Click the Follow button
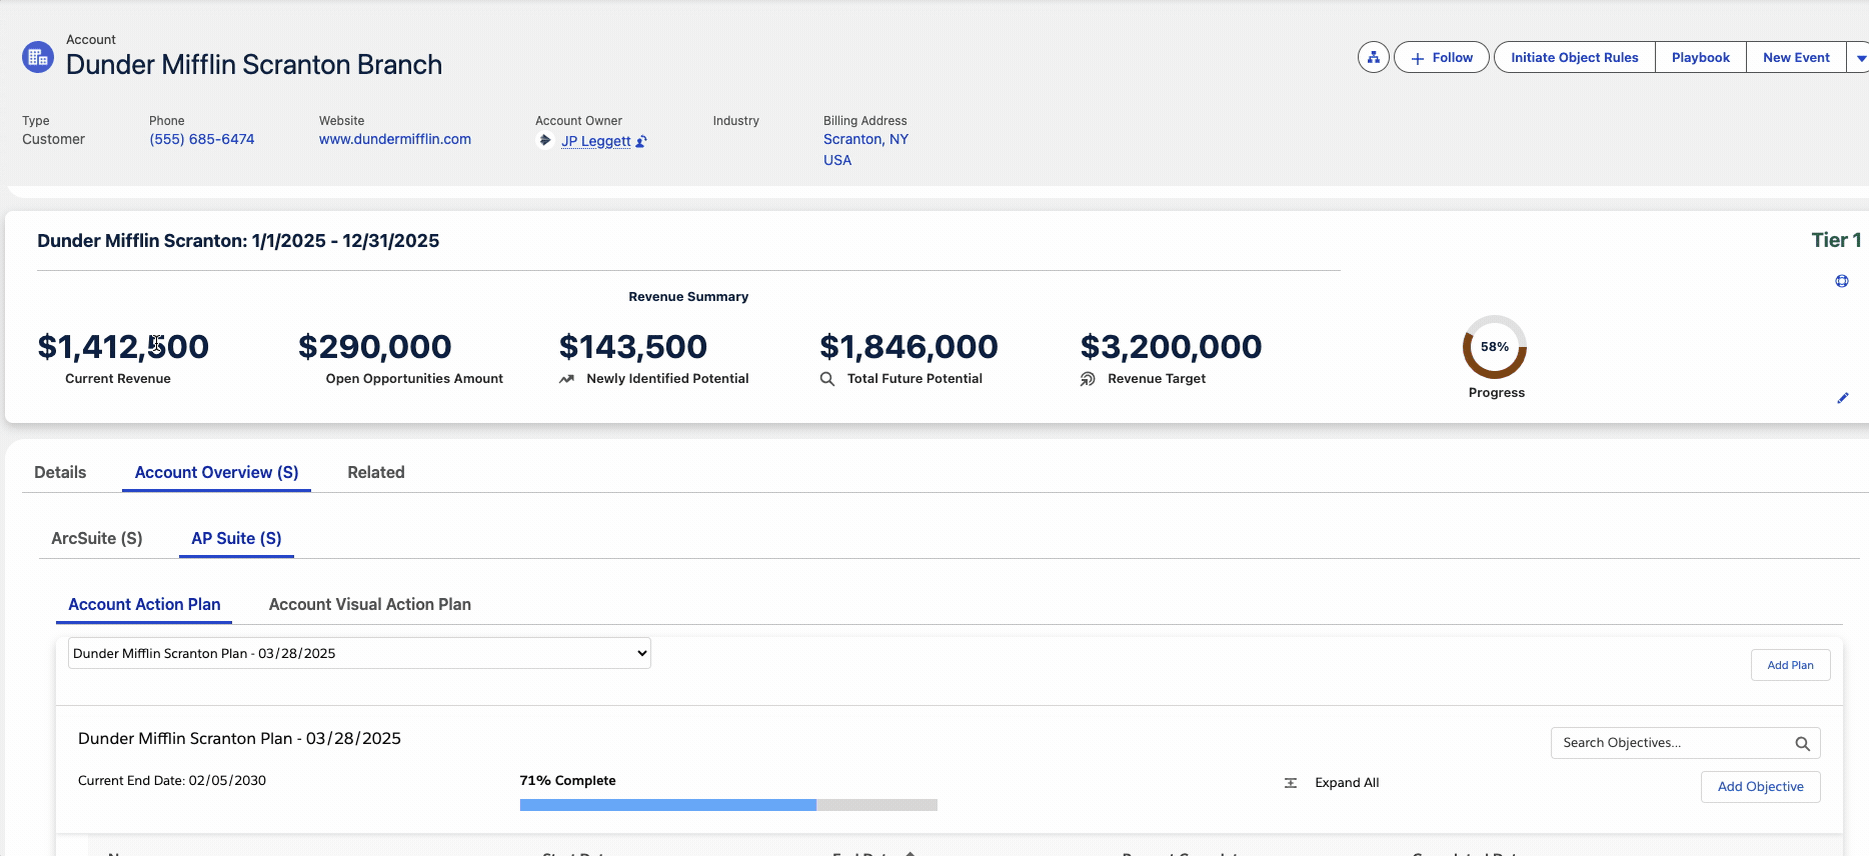Image resolution: width=1869 pixels, height=856 pixels. click(1441, 58)
